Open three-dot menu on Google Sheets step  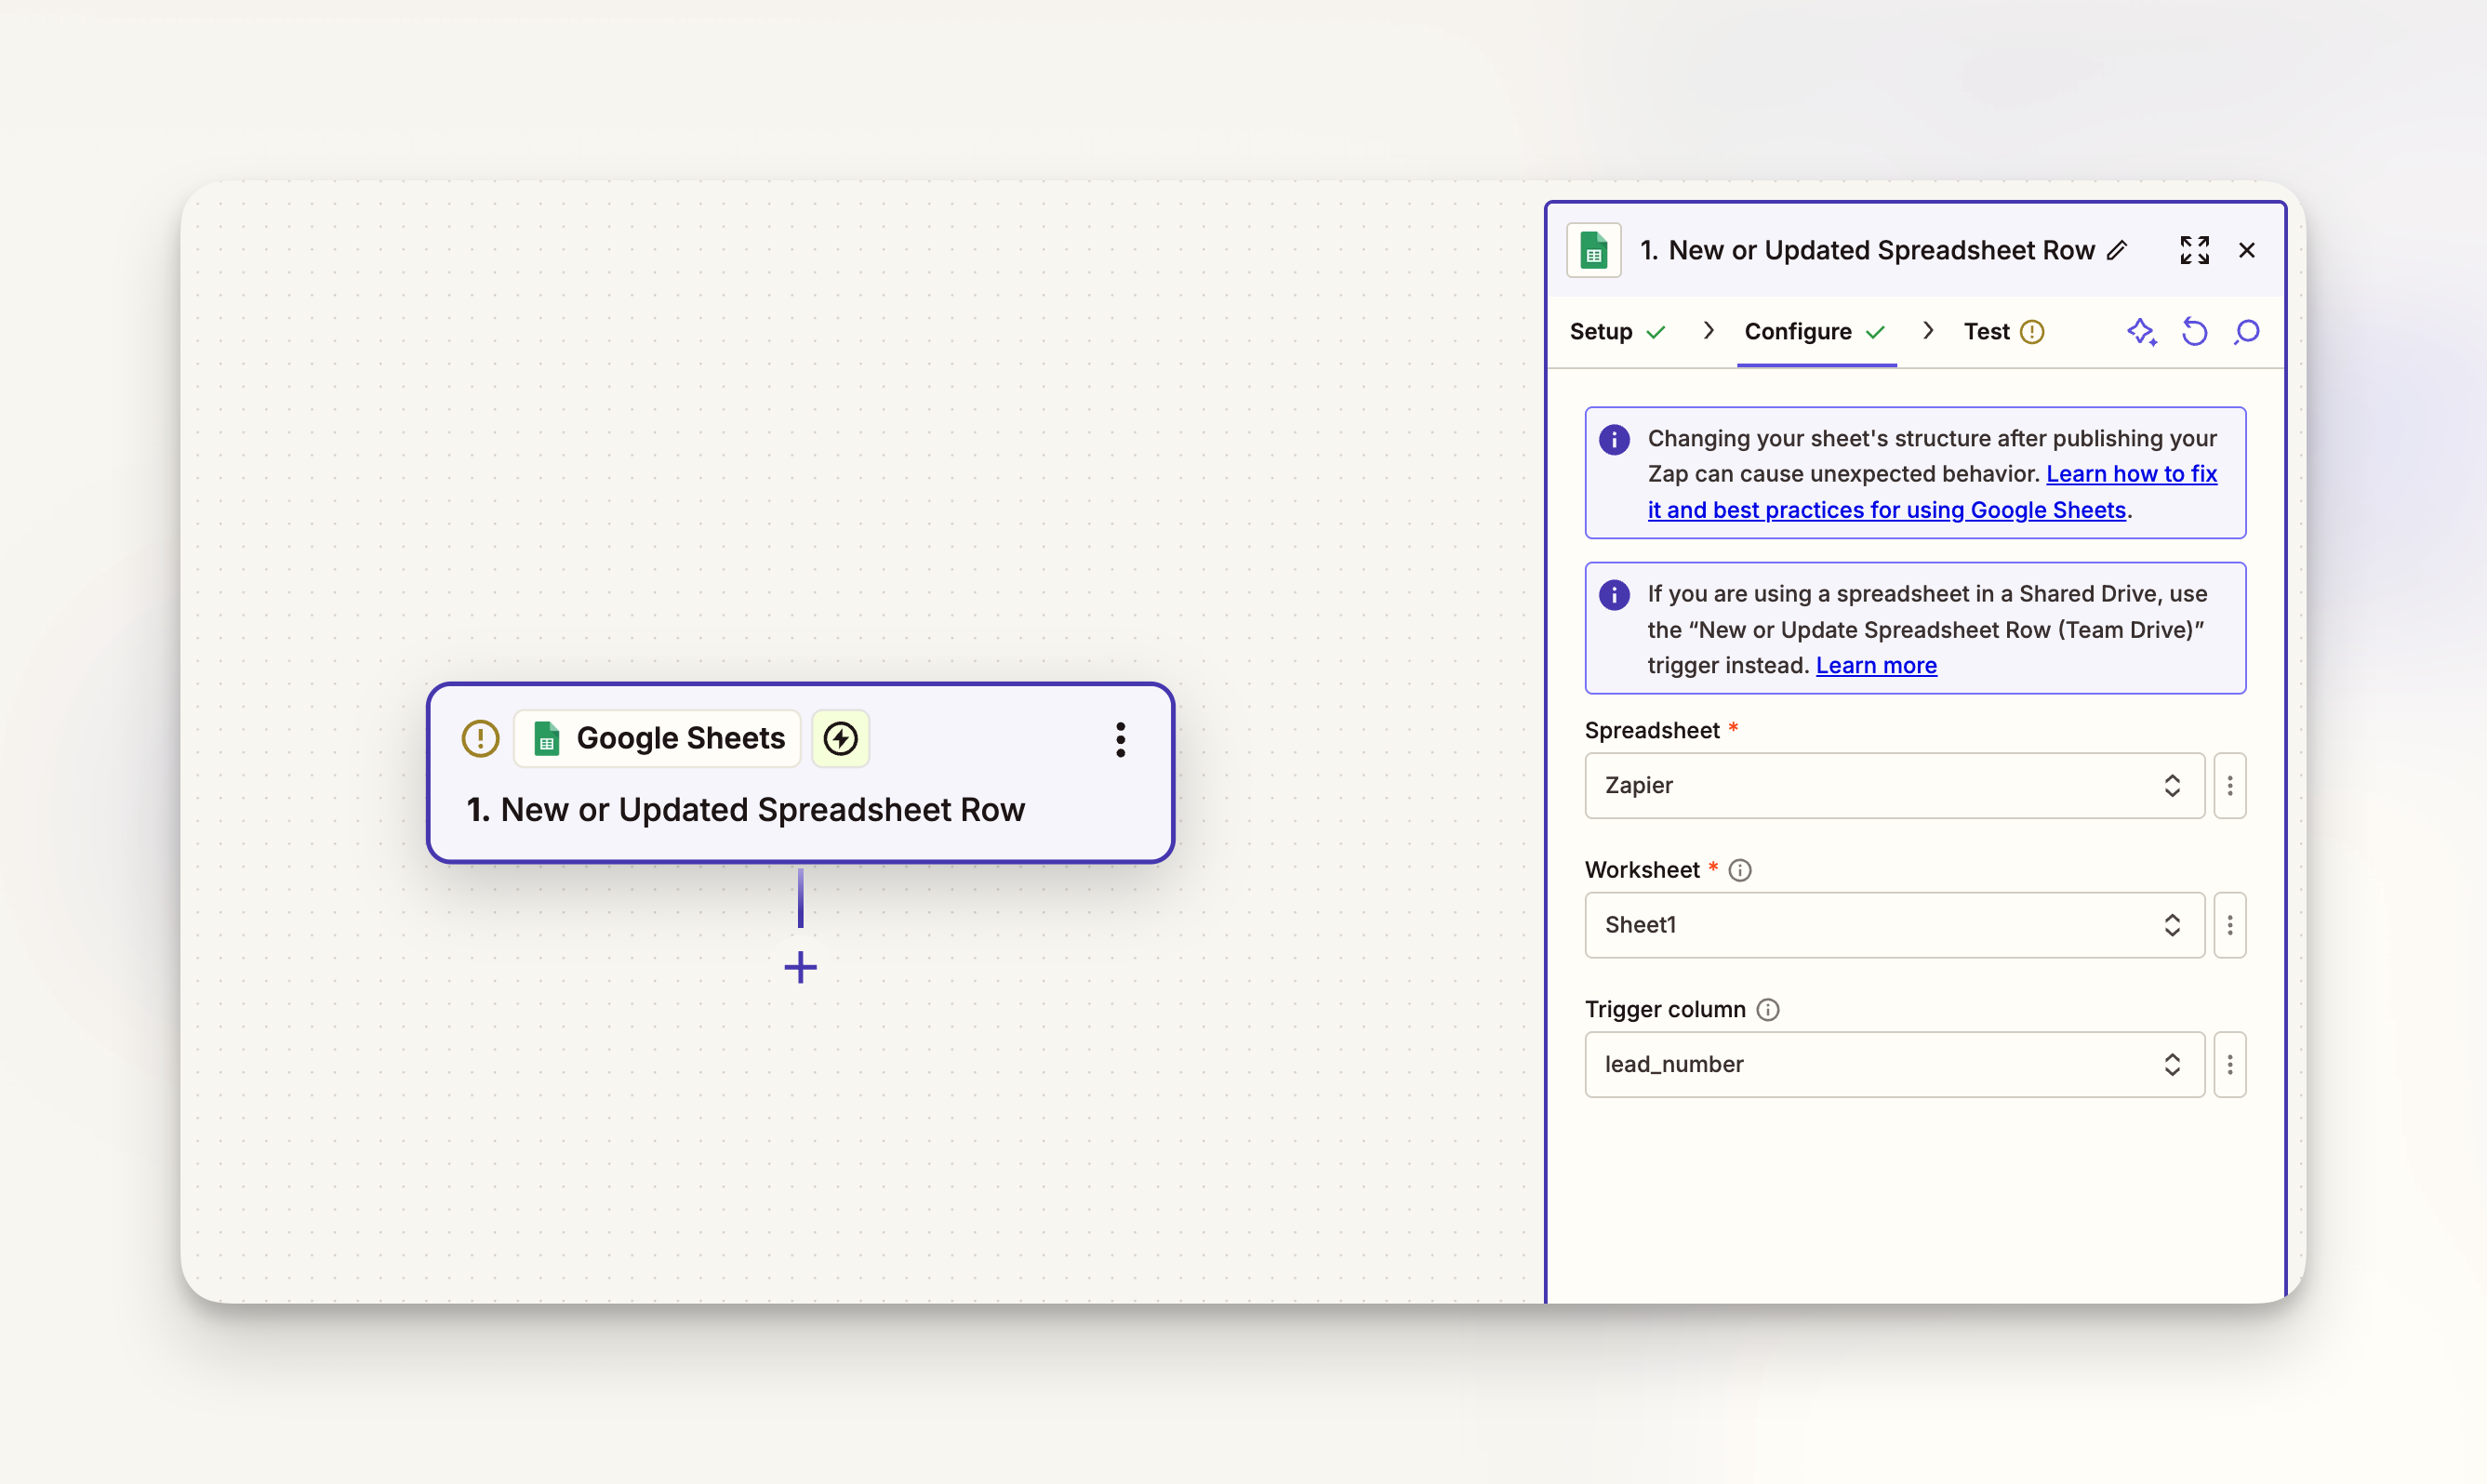(1120, 740)
